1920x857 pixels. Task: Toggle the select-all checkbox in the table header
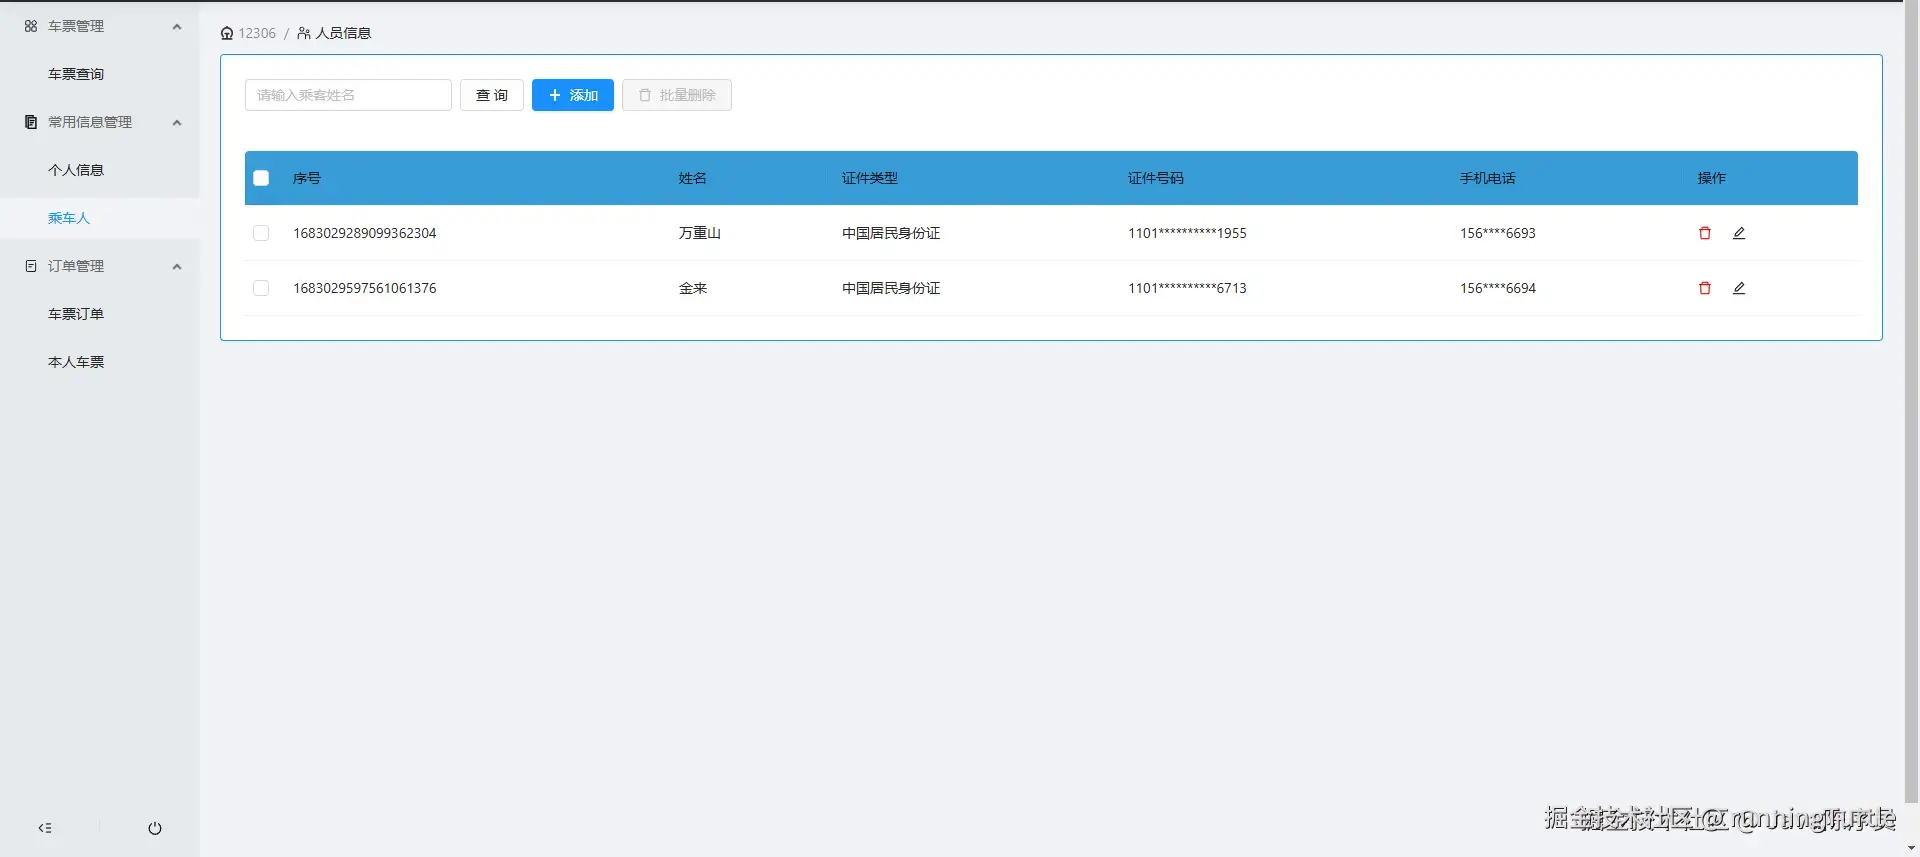pos(261,178)
